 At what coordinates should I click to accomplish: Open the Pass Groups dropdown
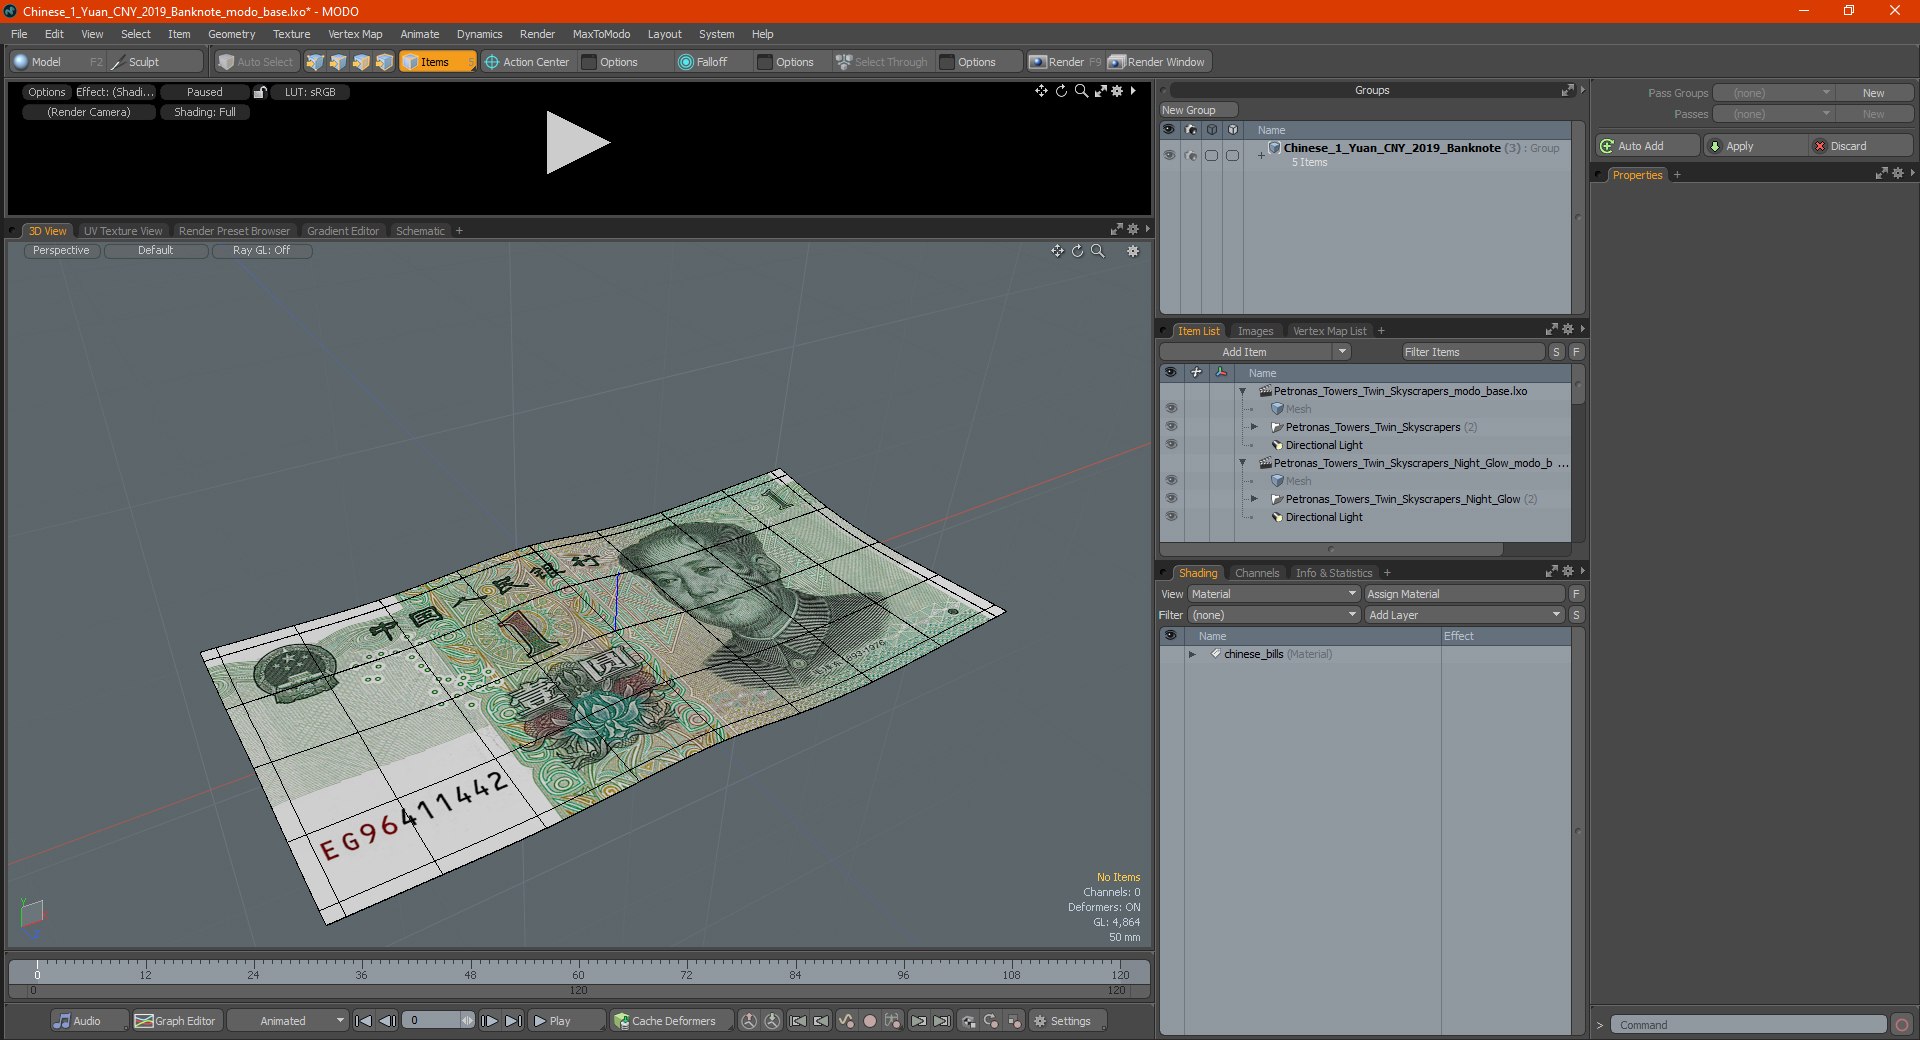(x=1773, y=93)
